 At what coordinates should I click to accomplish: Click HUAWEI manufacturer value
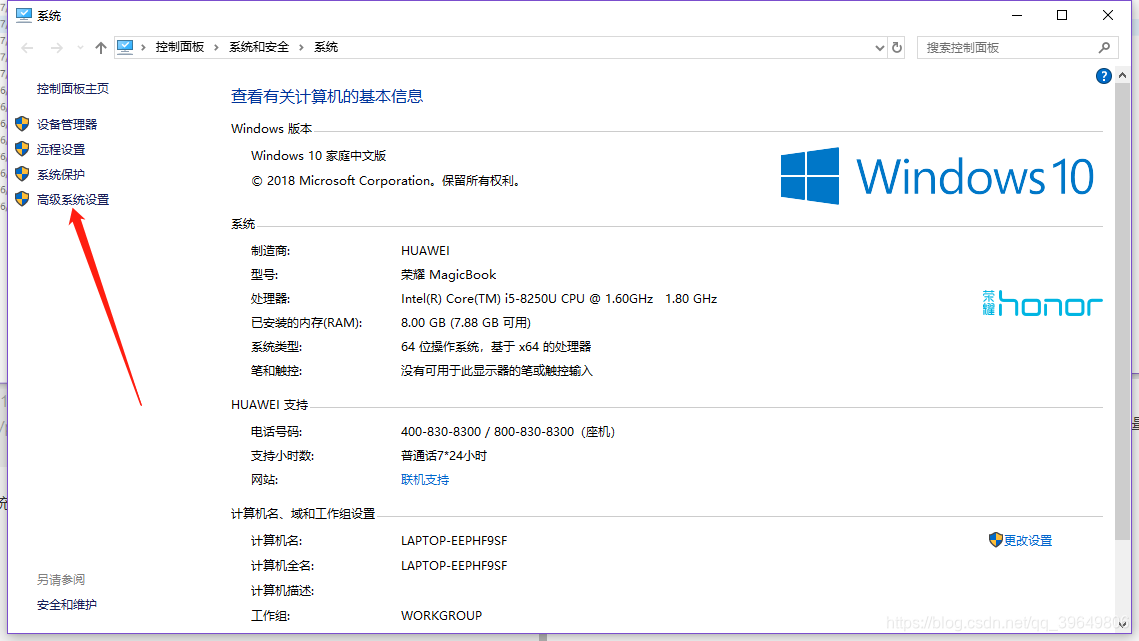click(x=425, y=251)
